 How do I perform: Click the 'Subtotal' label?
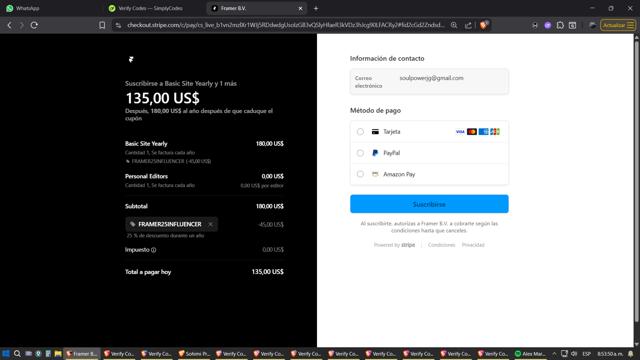(136, 206)
